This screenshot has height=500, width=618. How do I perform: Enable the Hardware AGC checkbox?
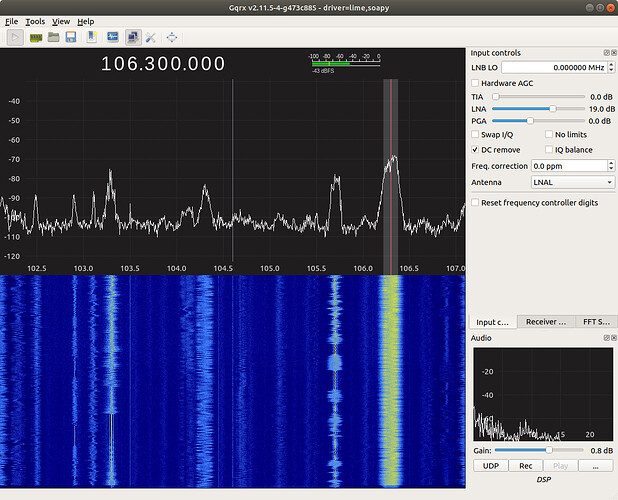point(476,82)
